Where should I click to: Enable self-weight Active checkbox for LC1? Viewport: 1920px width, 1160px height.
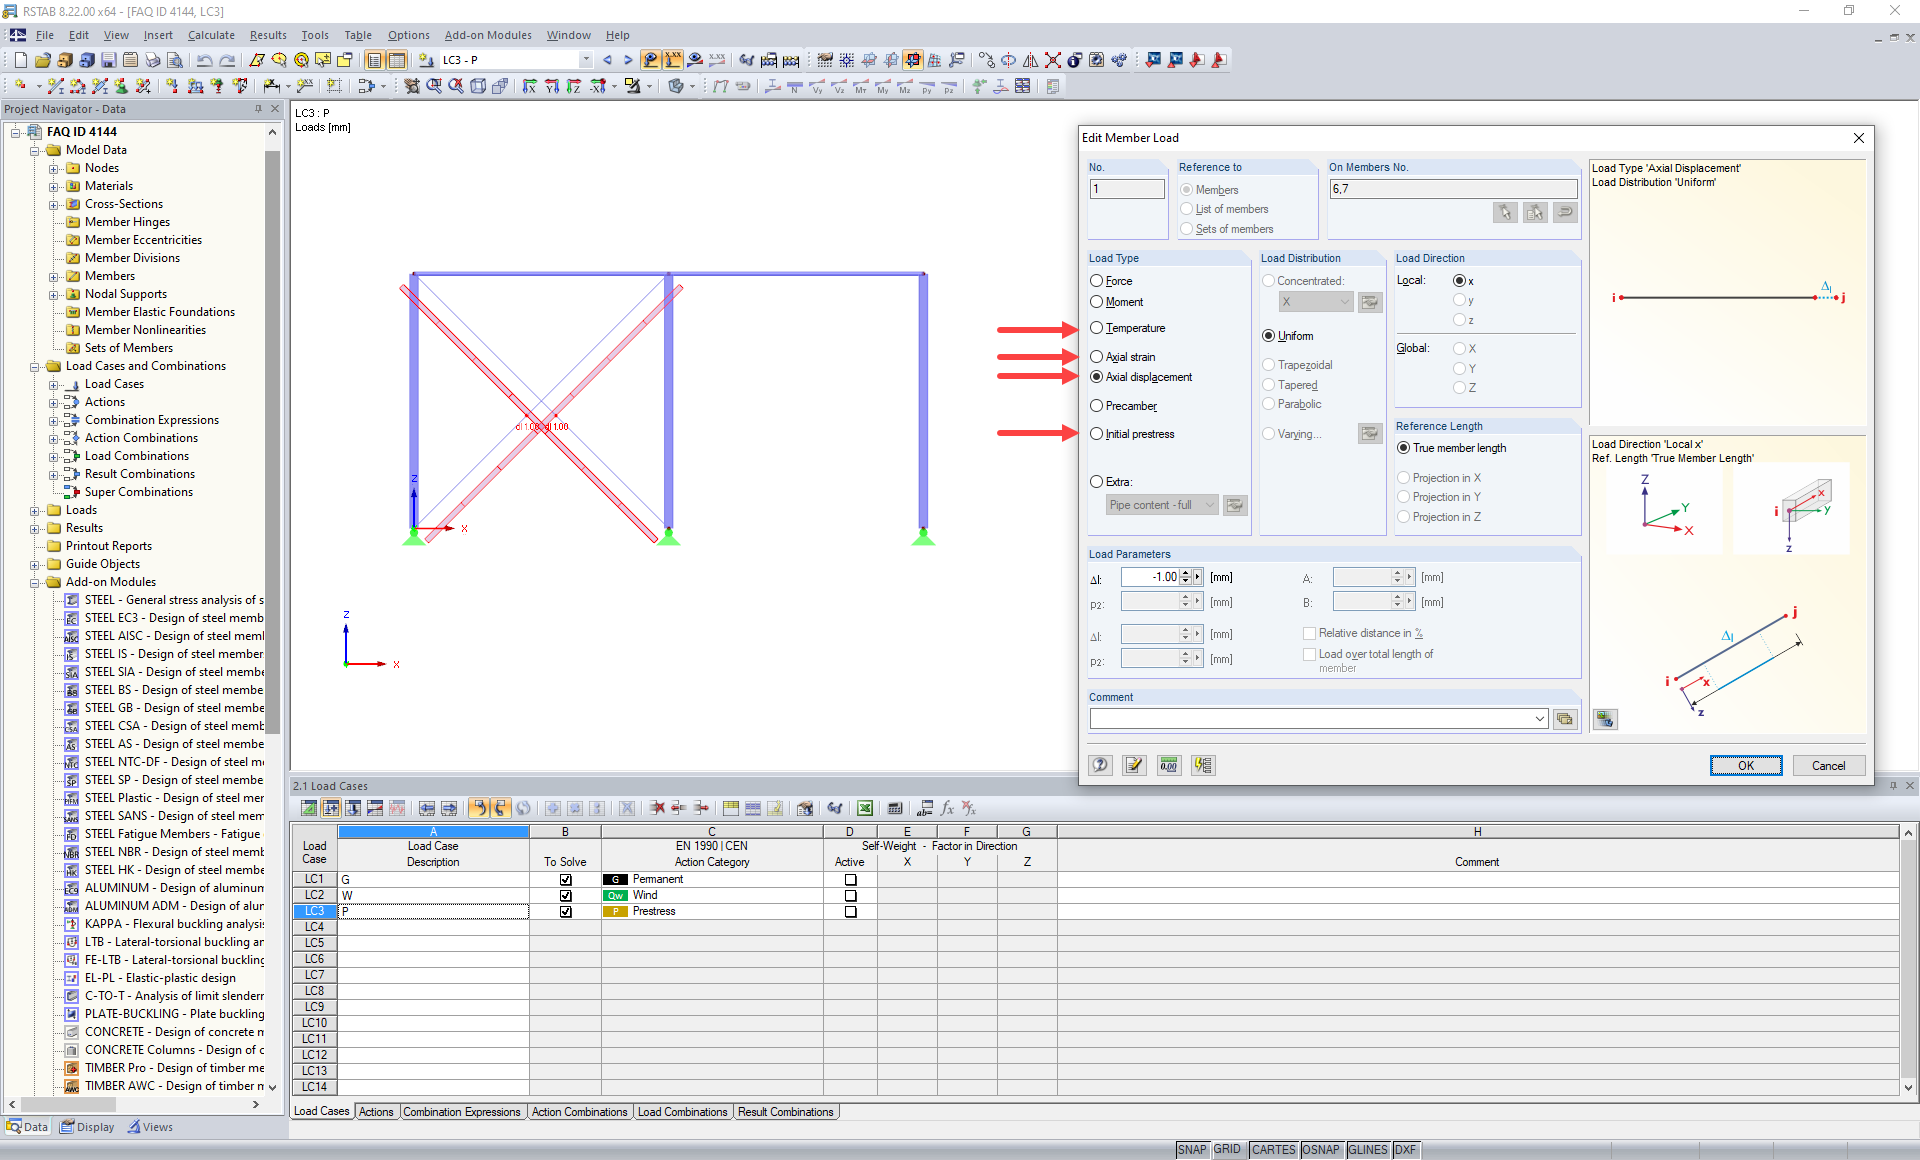(x=851, y=880)
